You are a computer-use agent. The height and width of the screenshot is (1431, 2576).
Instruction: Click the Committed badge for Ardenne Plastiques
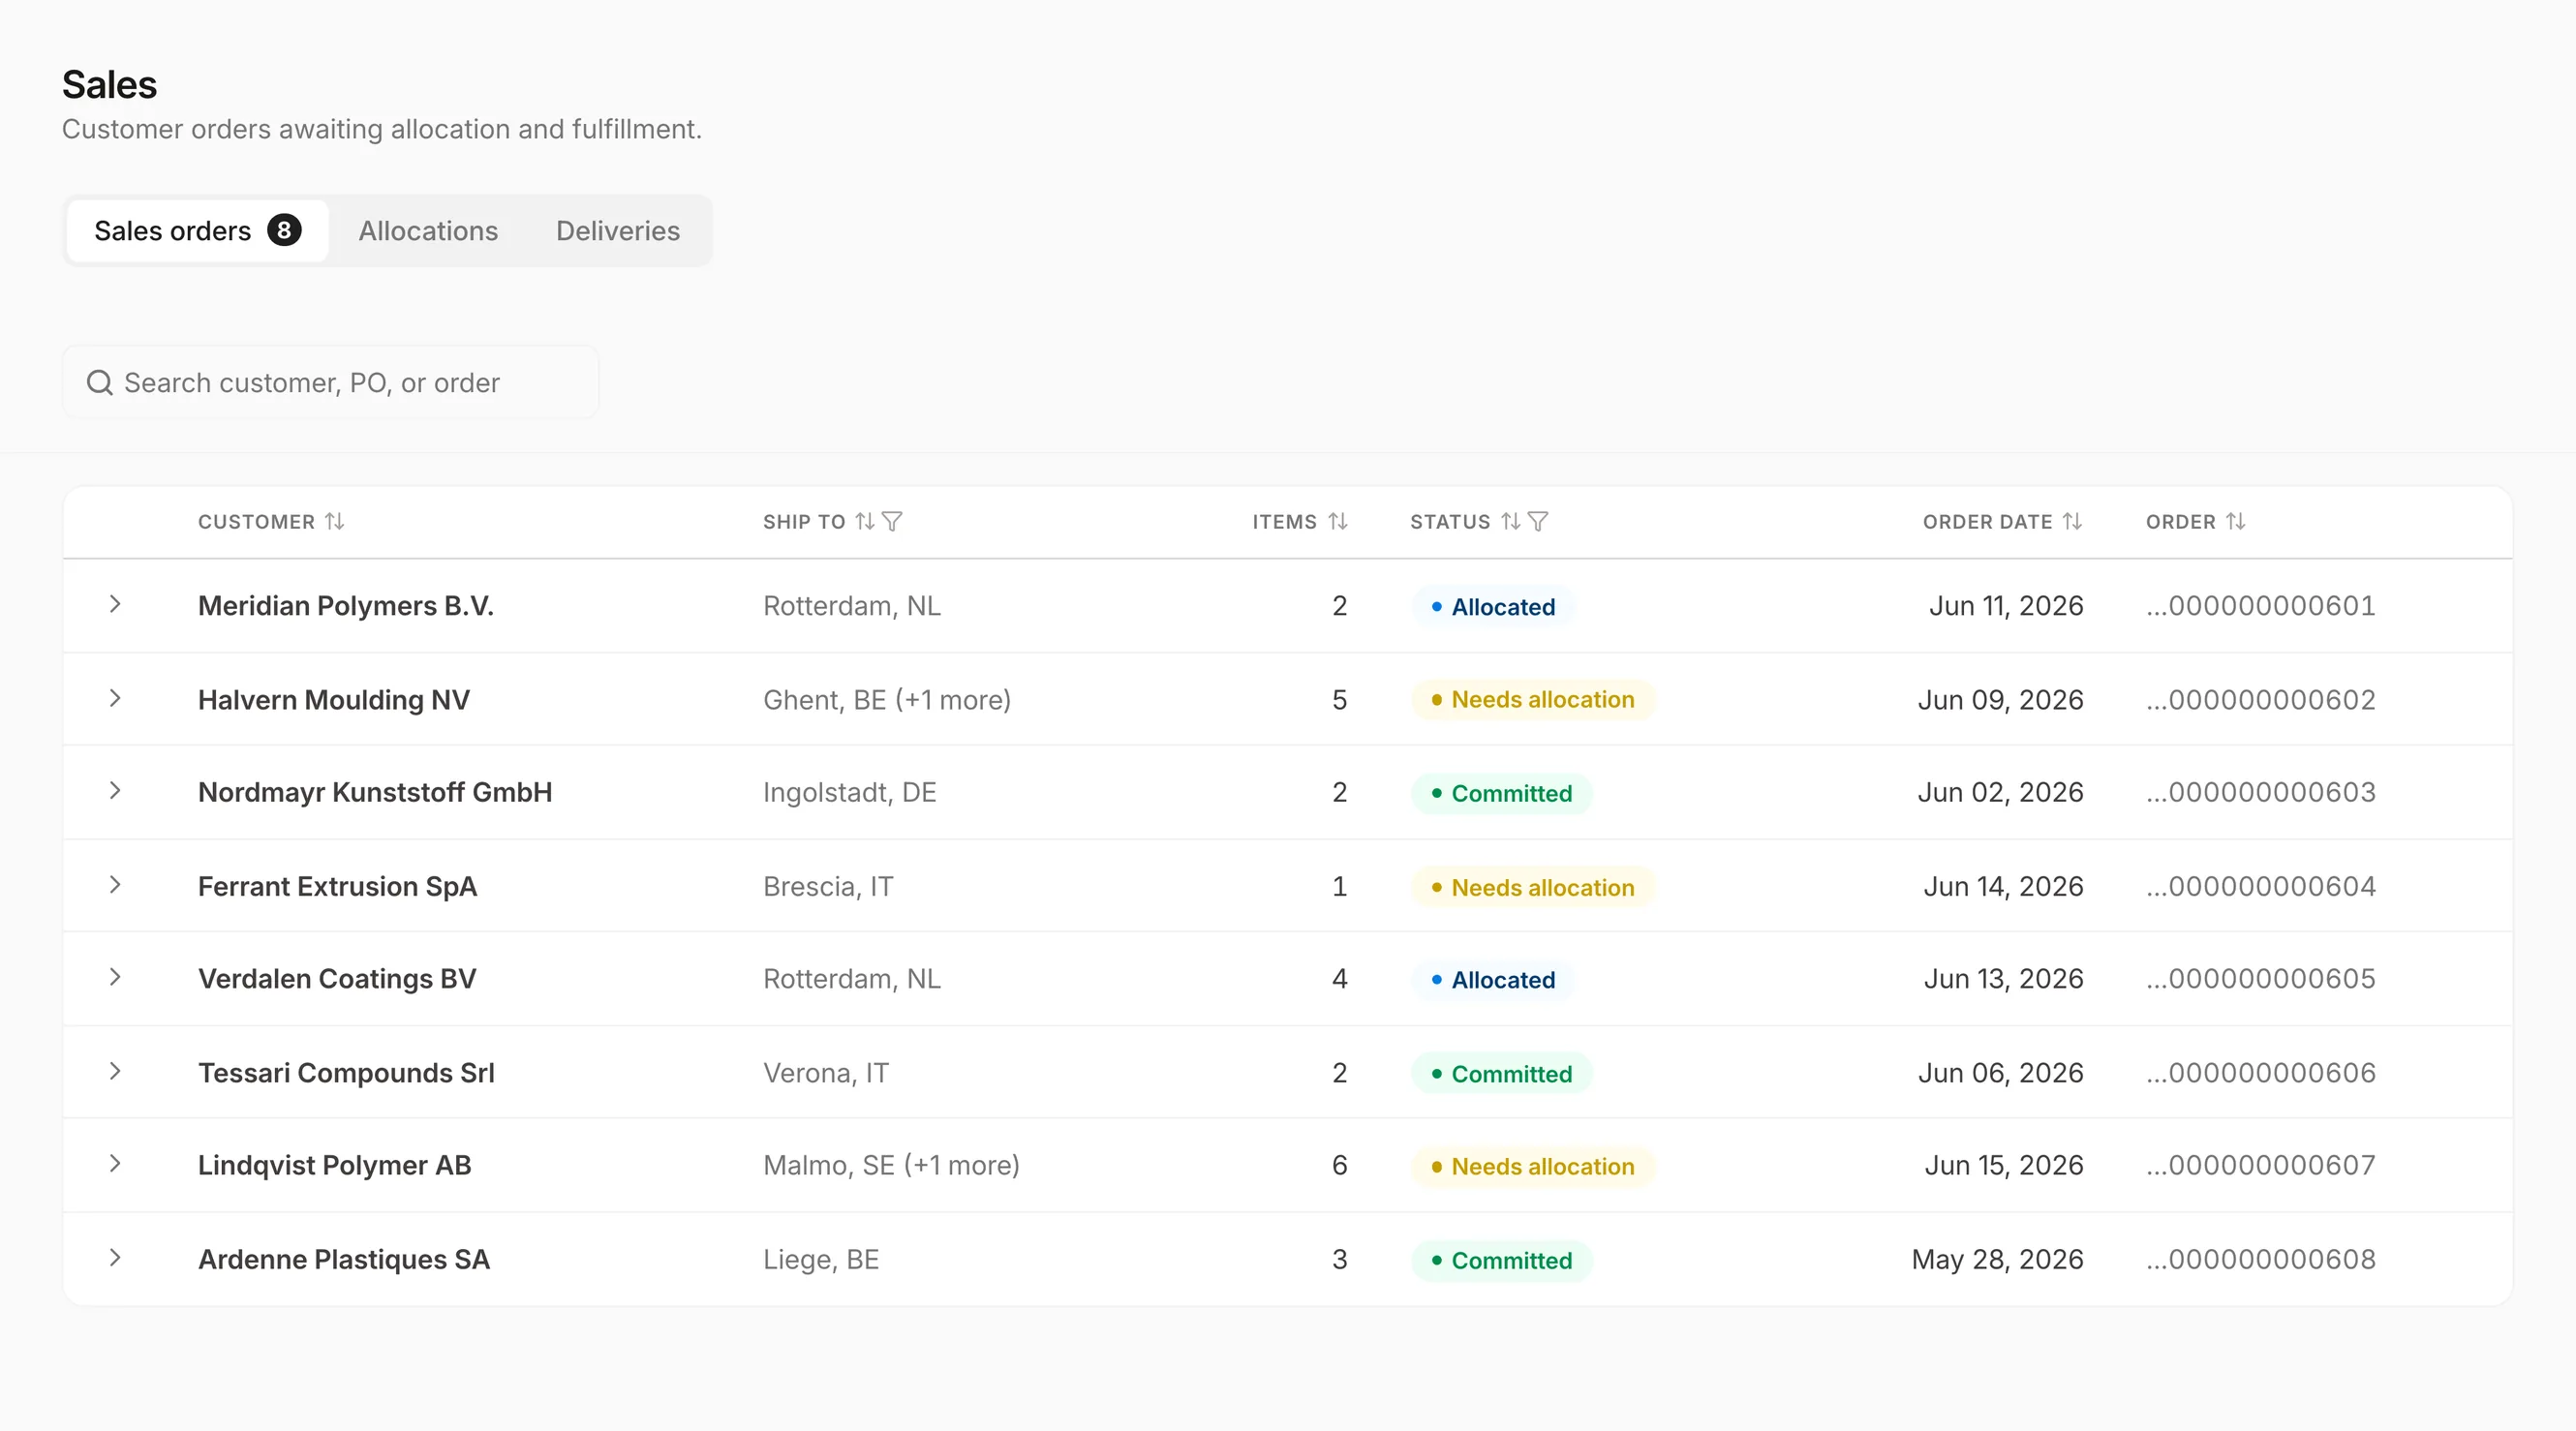pos(1502,1260)
